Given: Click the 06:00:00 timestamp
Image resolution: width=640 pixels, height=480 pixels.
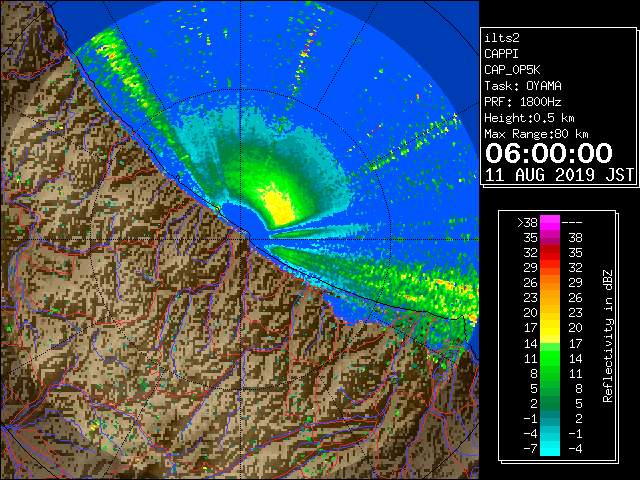Looking at the screenshot, I should tap(549, 153).
